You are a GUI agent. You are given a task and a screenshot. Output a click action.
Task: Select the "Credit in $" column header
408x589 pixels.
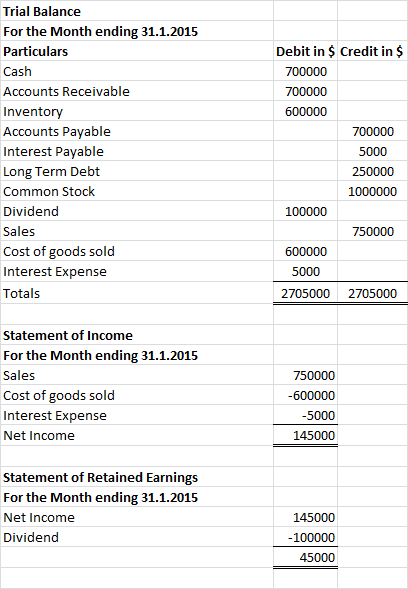372,51
